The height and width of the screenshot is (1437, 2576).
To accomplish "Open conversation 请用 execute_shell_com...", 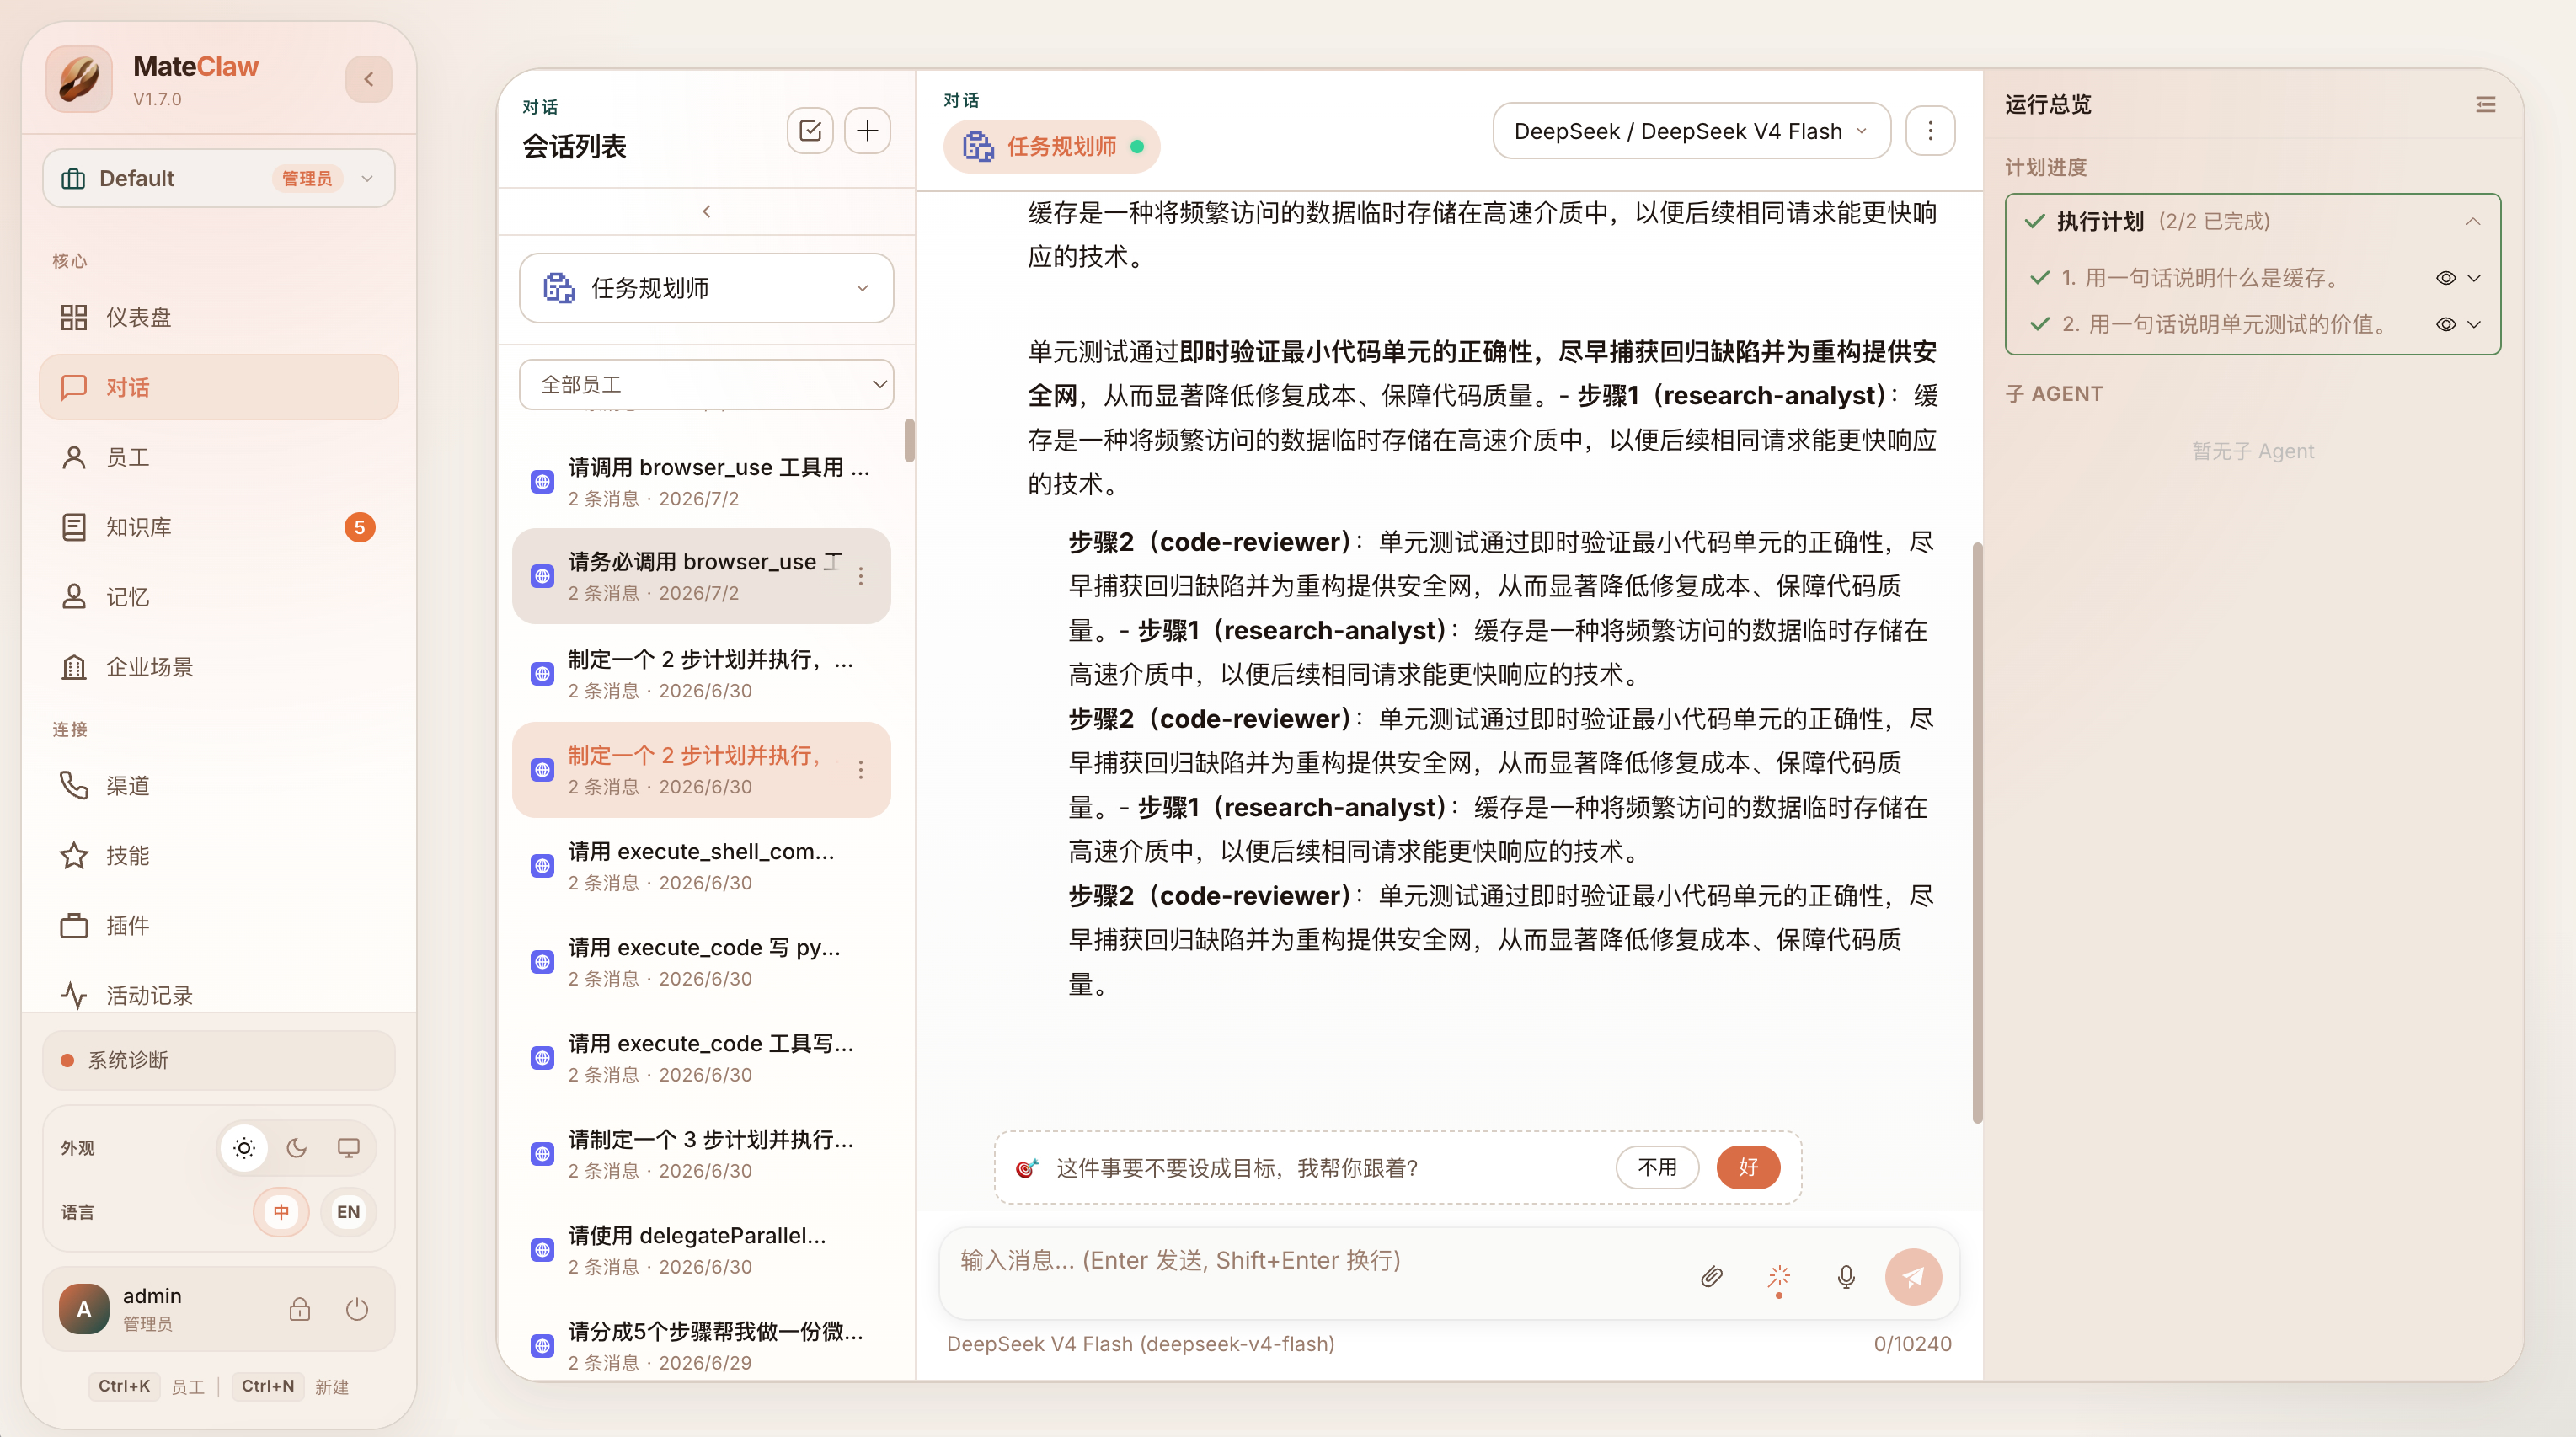I will [x=700, y=865].
